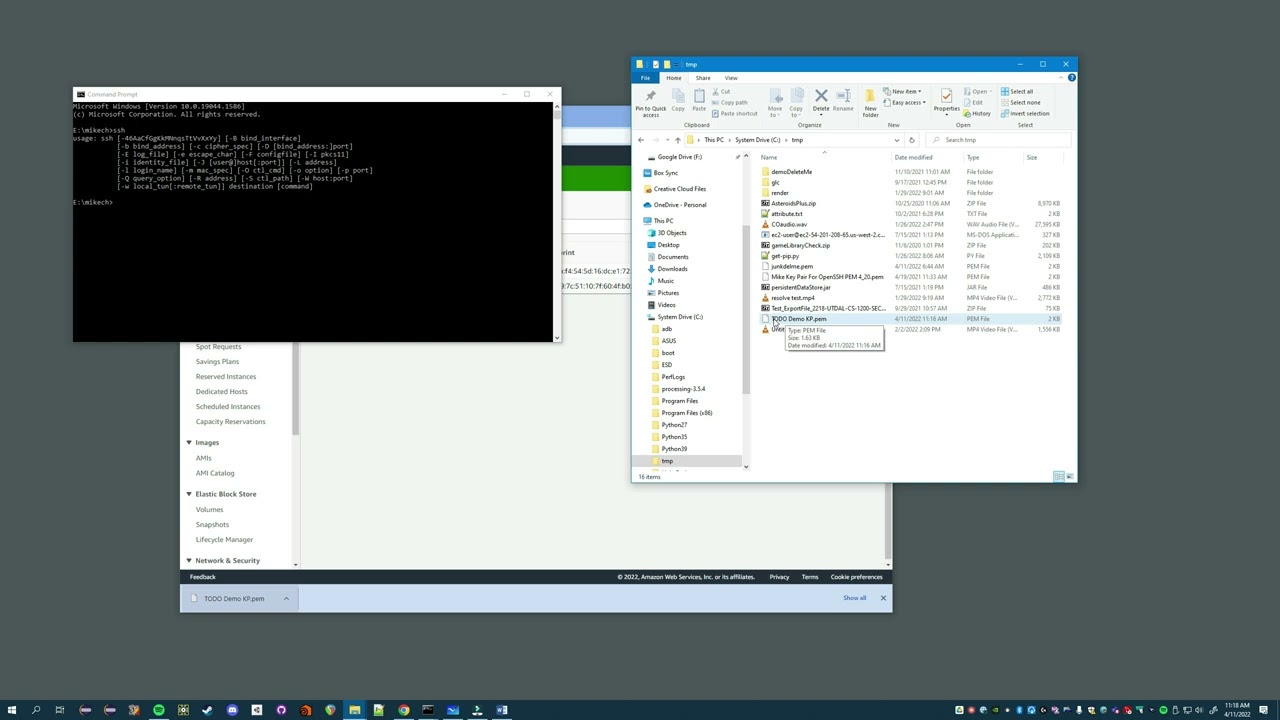Open Word from the taskbar
Screen dimensions: 1280x720
[502, 710]
